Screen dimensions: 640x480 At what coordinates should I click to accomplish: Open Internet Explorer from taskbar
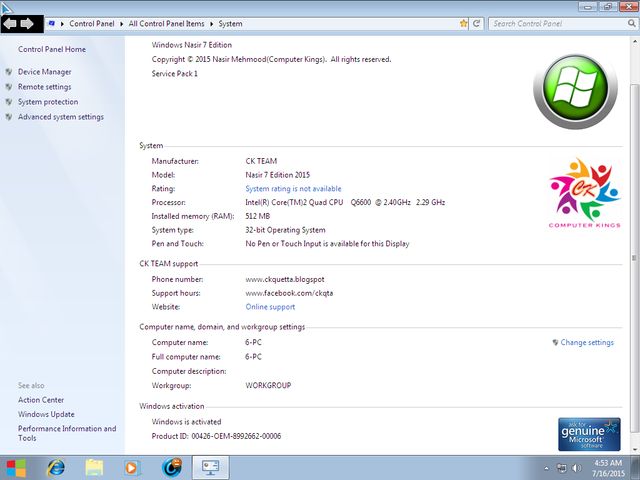(x=56, y=468)
